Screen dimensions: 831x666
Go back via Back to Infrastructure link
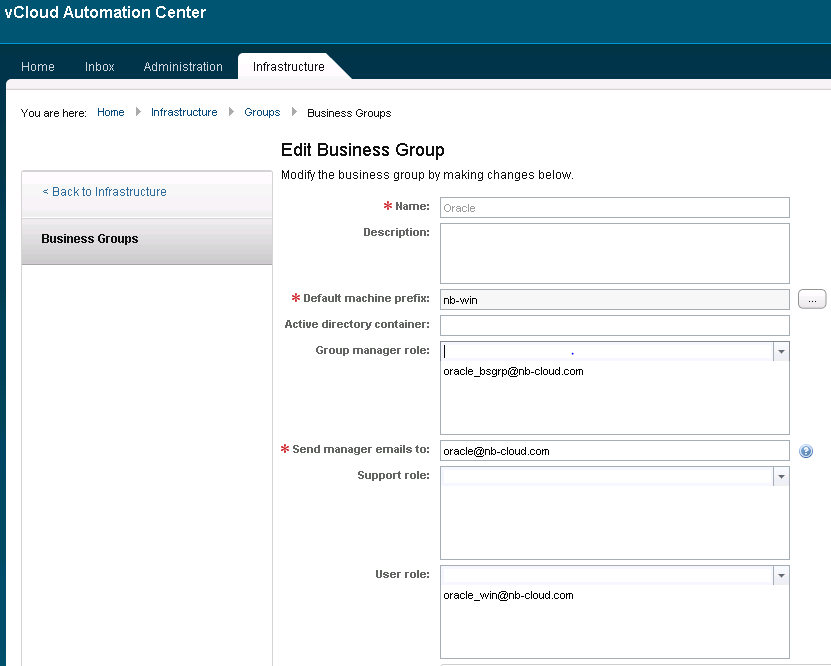(104, 192)
